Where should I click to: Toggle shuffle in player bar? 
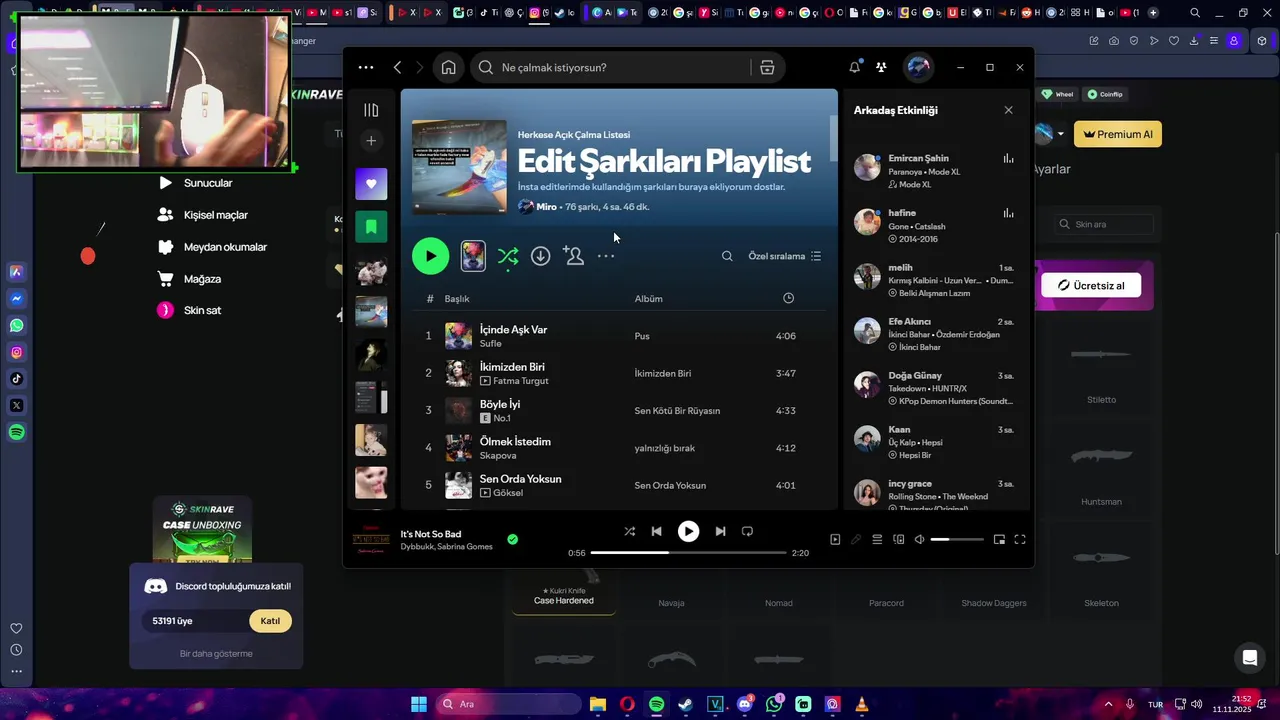point(629,531)
